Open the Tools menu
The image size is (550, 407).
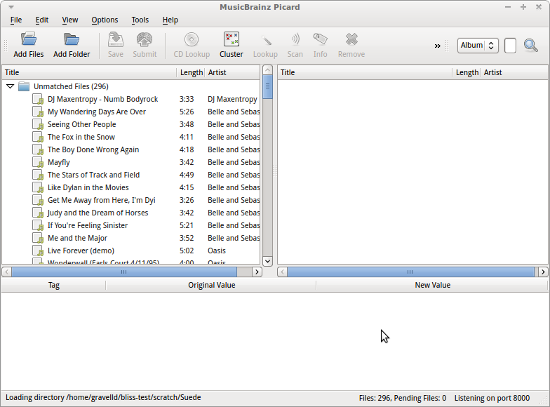[140, 20]
